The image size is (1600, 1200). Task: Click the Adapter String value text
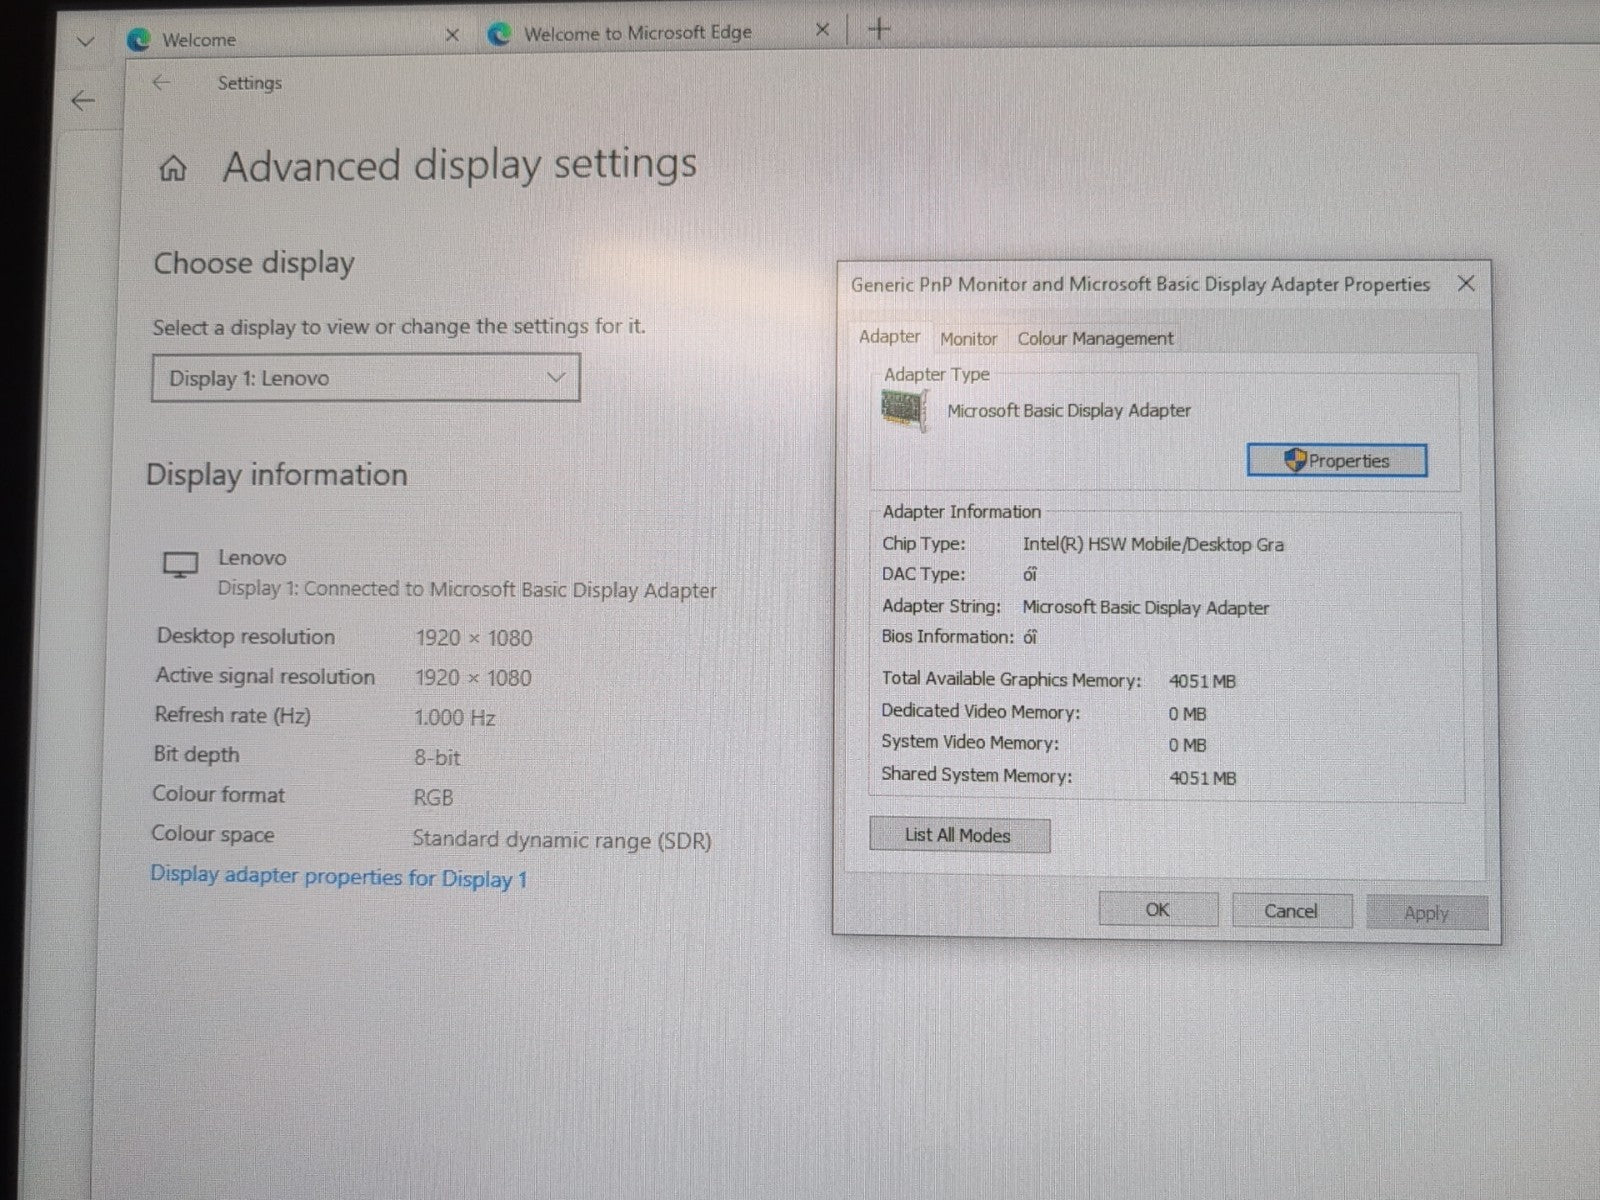[x=1145, y=608]
